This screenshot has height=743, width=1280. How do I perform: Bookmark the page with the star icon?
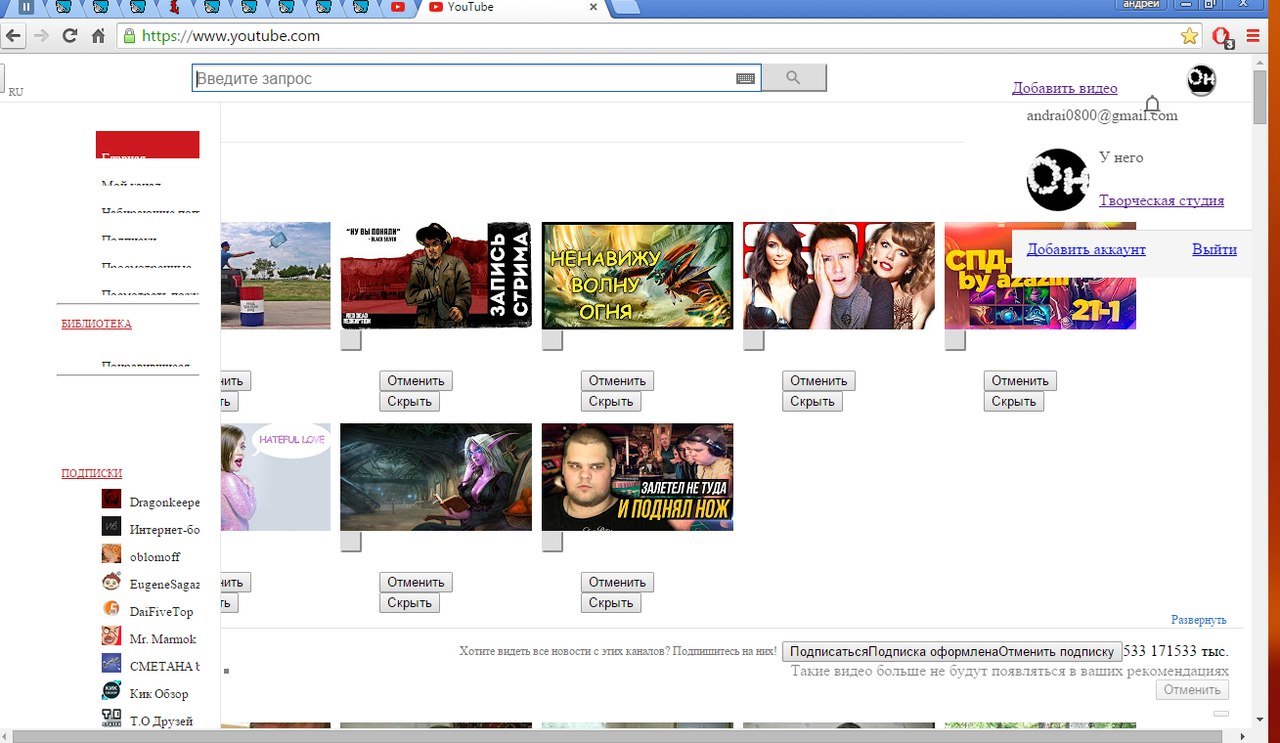pyautogui.click(x=1189, y=36)
